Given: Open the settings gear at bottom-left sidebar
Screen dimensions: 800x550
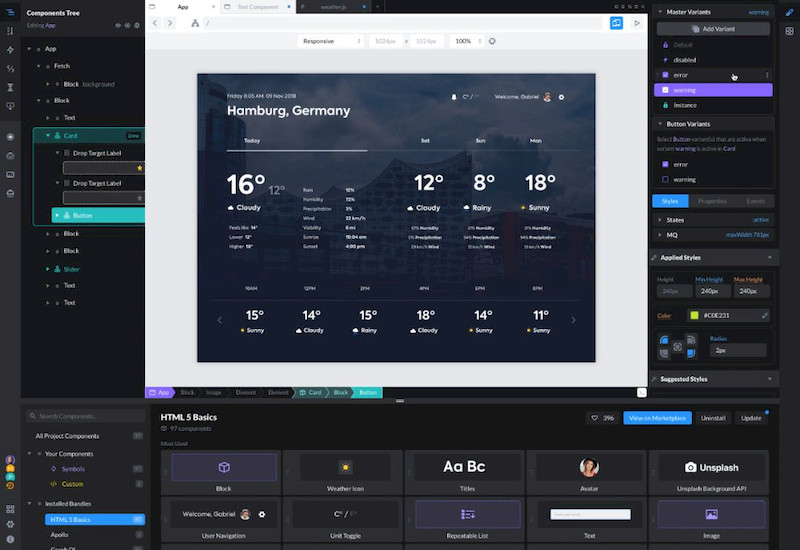Looking at the screenshot, I should click(x=10, y=524).
